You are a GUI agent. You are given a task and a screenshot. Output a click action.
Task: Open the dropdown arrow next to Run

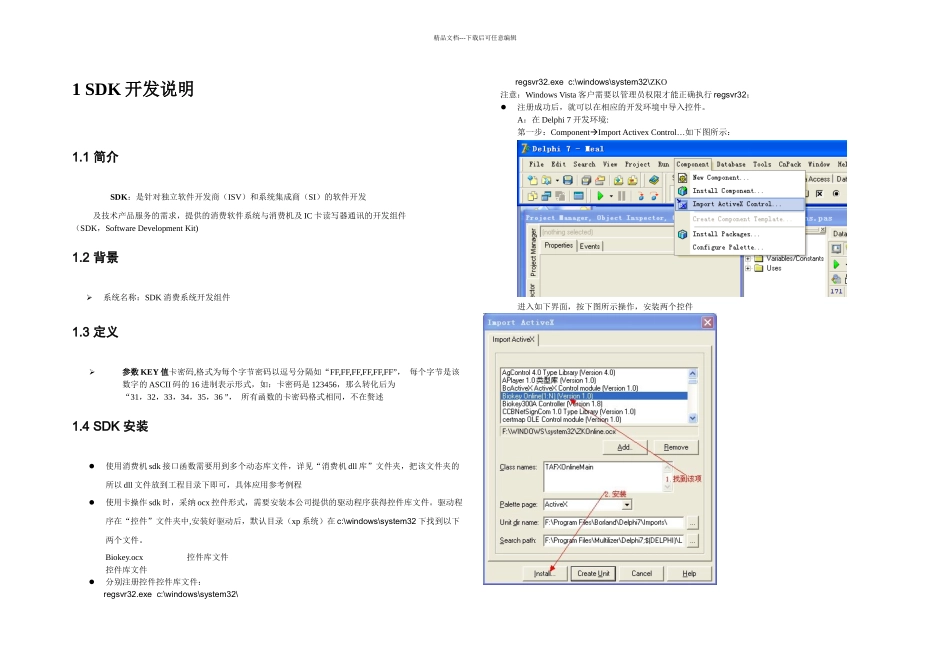[611, 196]
